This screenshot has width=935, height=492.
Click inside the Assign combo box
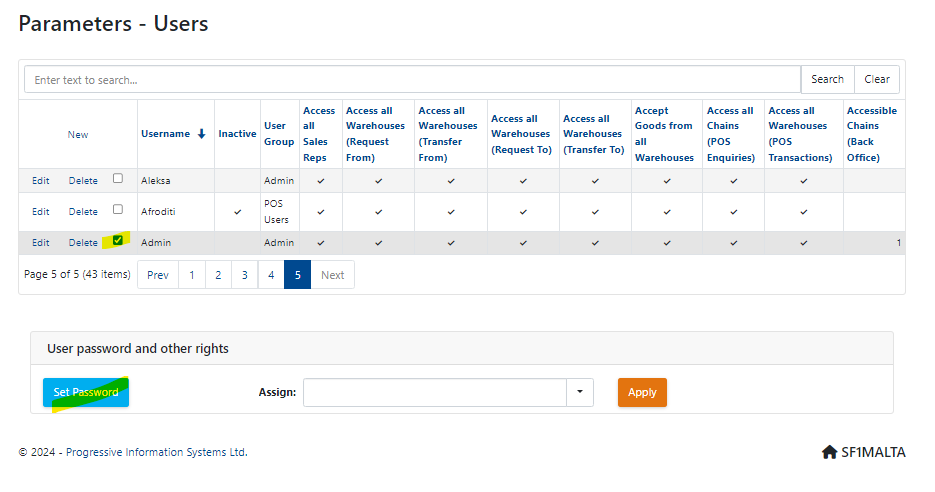click(434, 392)
